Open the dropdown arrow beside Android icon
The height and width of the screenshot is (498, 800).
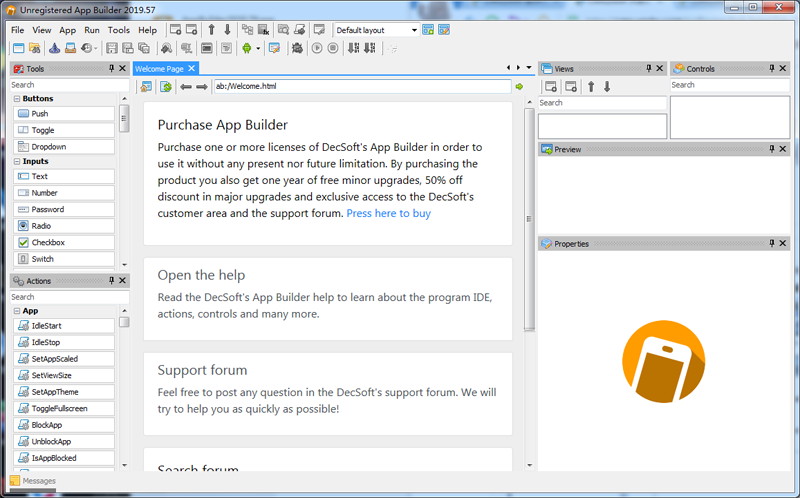click(x=258, y=49)
